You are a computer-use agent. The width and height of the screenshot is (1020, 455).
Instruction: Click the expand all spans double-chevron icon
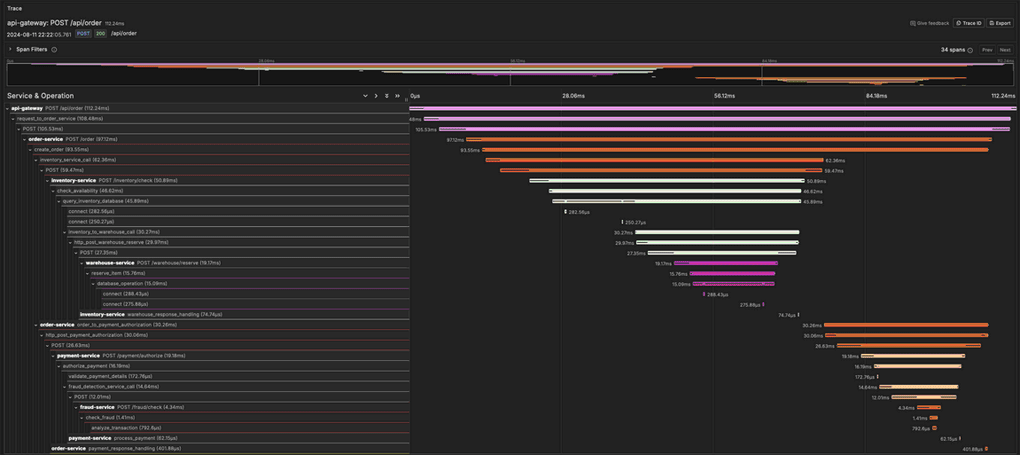click(387, 96)
